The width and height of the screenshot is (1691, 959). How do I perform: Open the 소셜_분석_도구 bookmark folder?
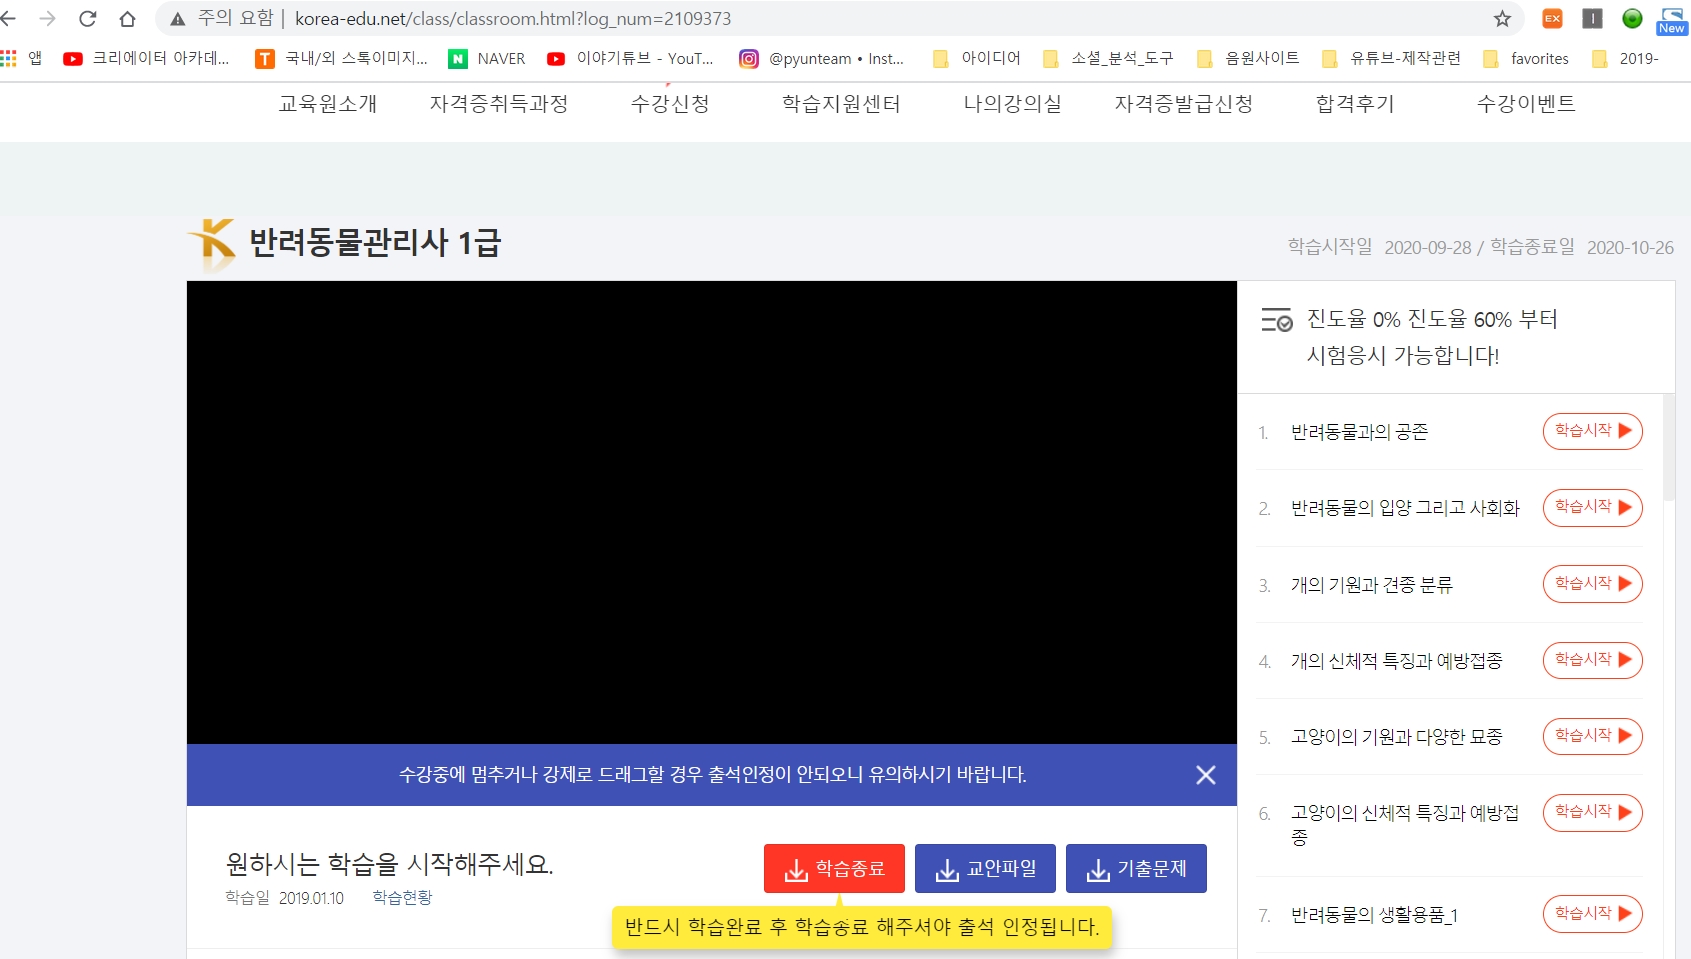1107,58
